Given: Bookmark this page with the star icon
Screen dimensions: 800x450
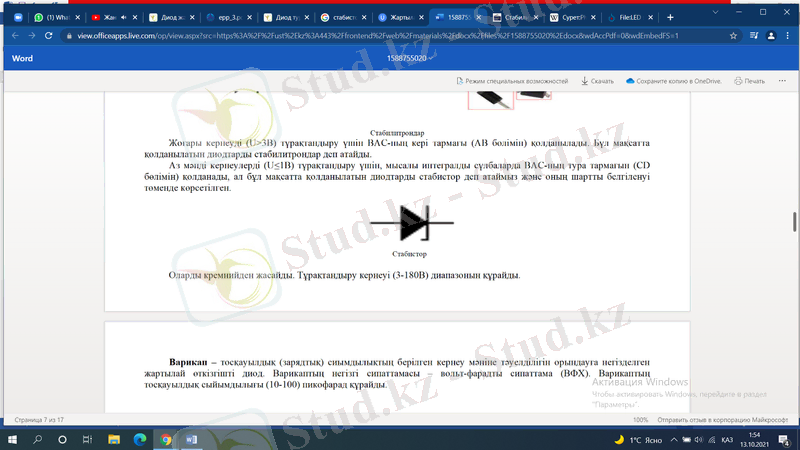Looking at the screenshot, I should point(733,36).
